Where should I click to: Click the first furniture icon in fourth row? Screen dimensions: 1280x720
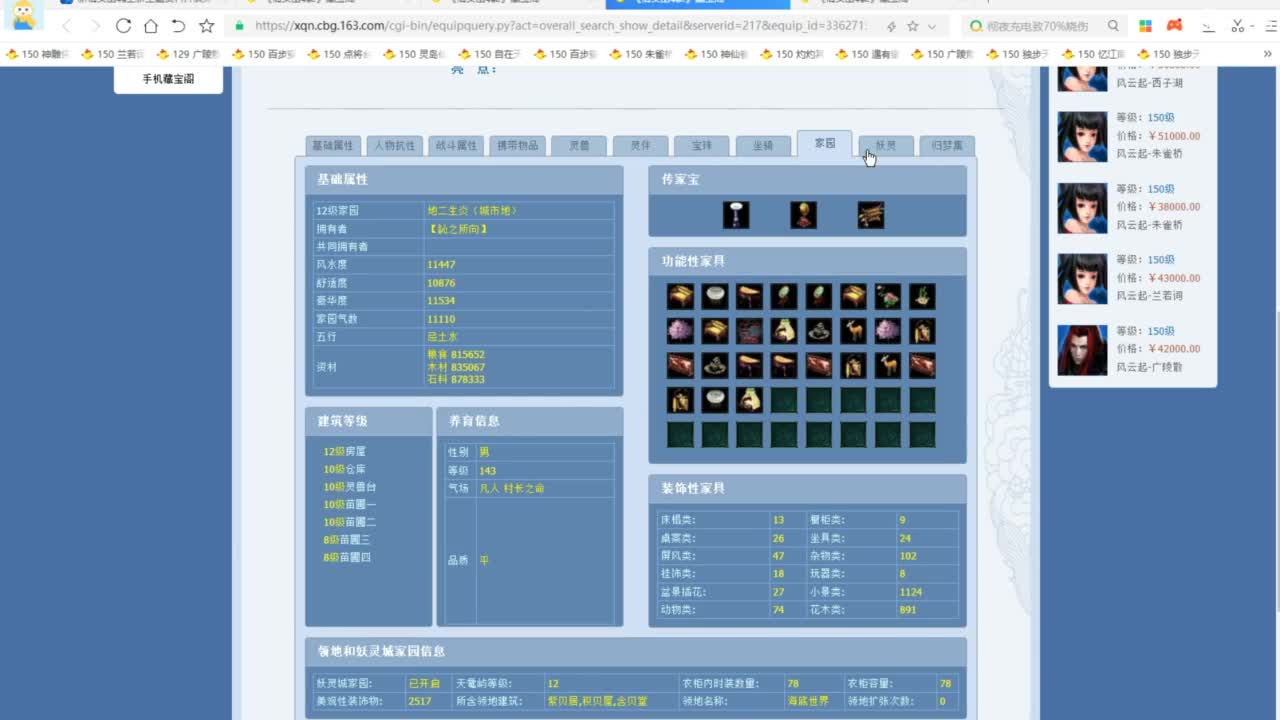coord(680,400)
